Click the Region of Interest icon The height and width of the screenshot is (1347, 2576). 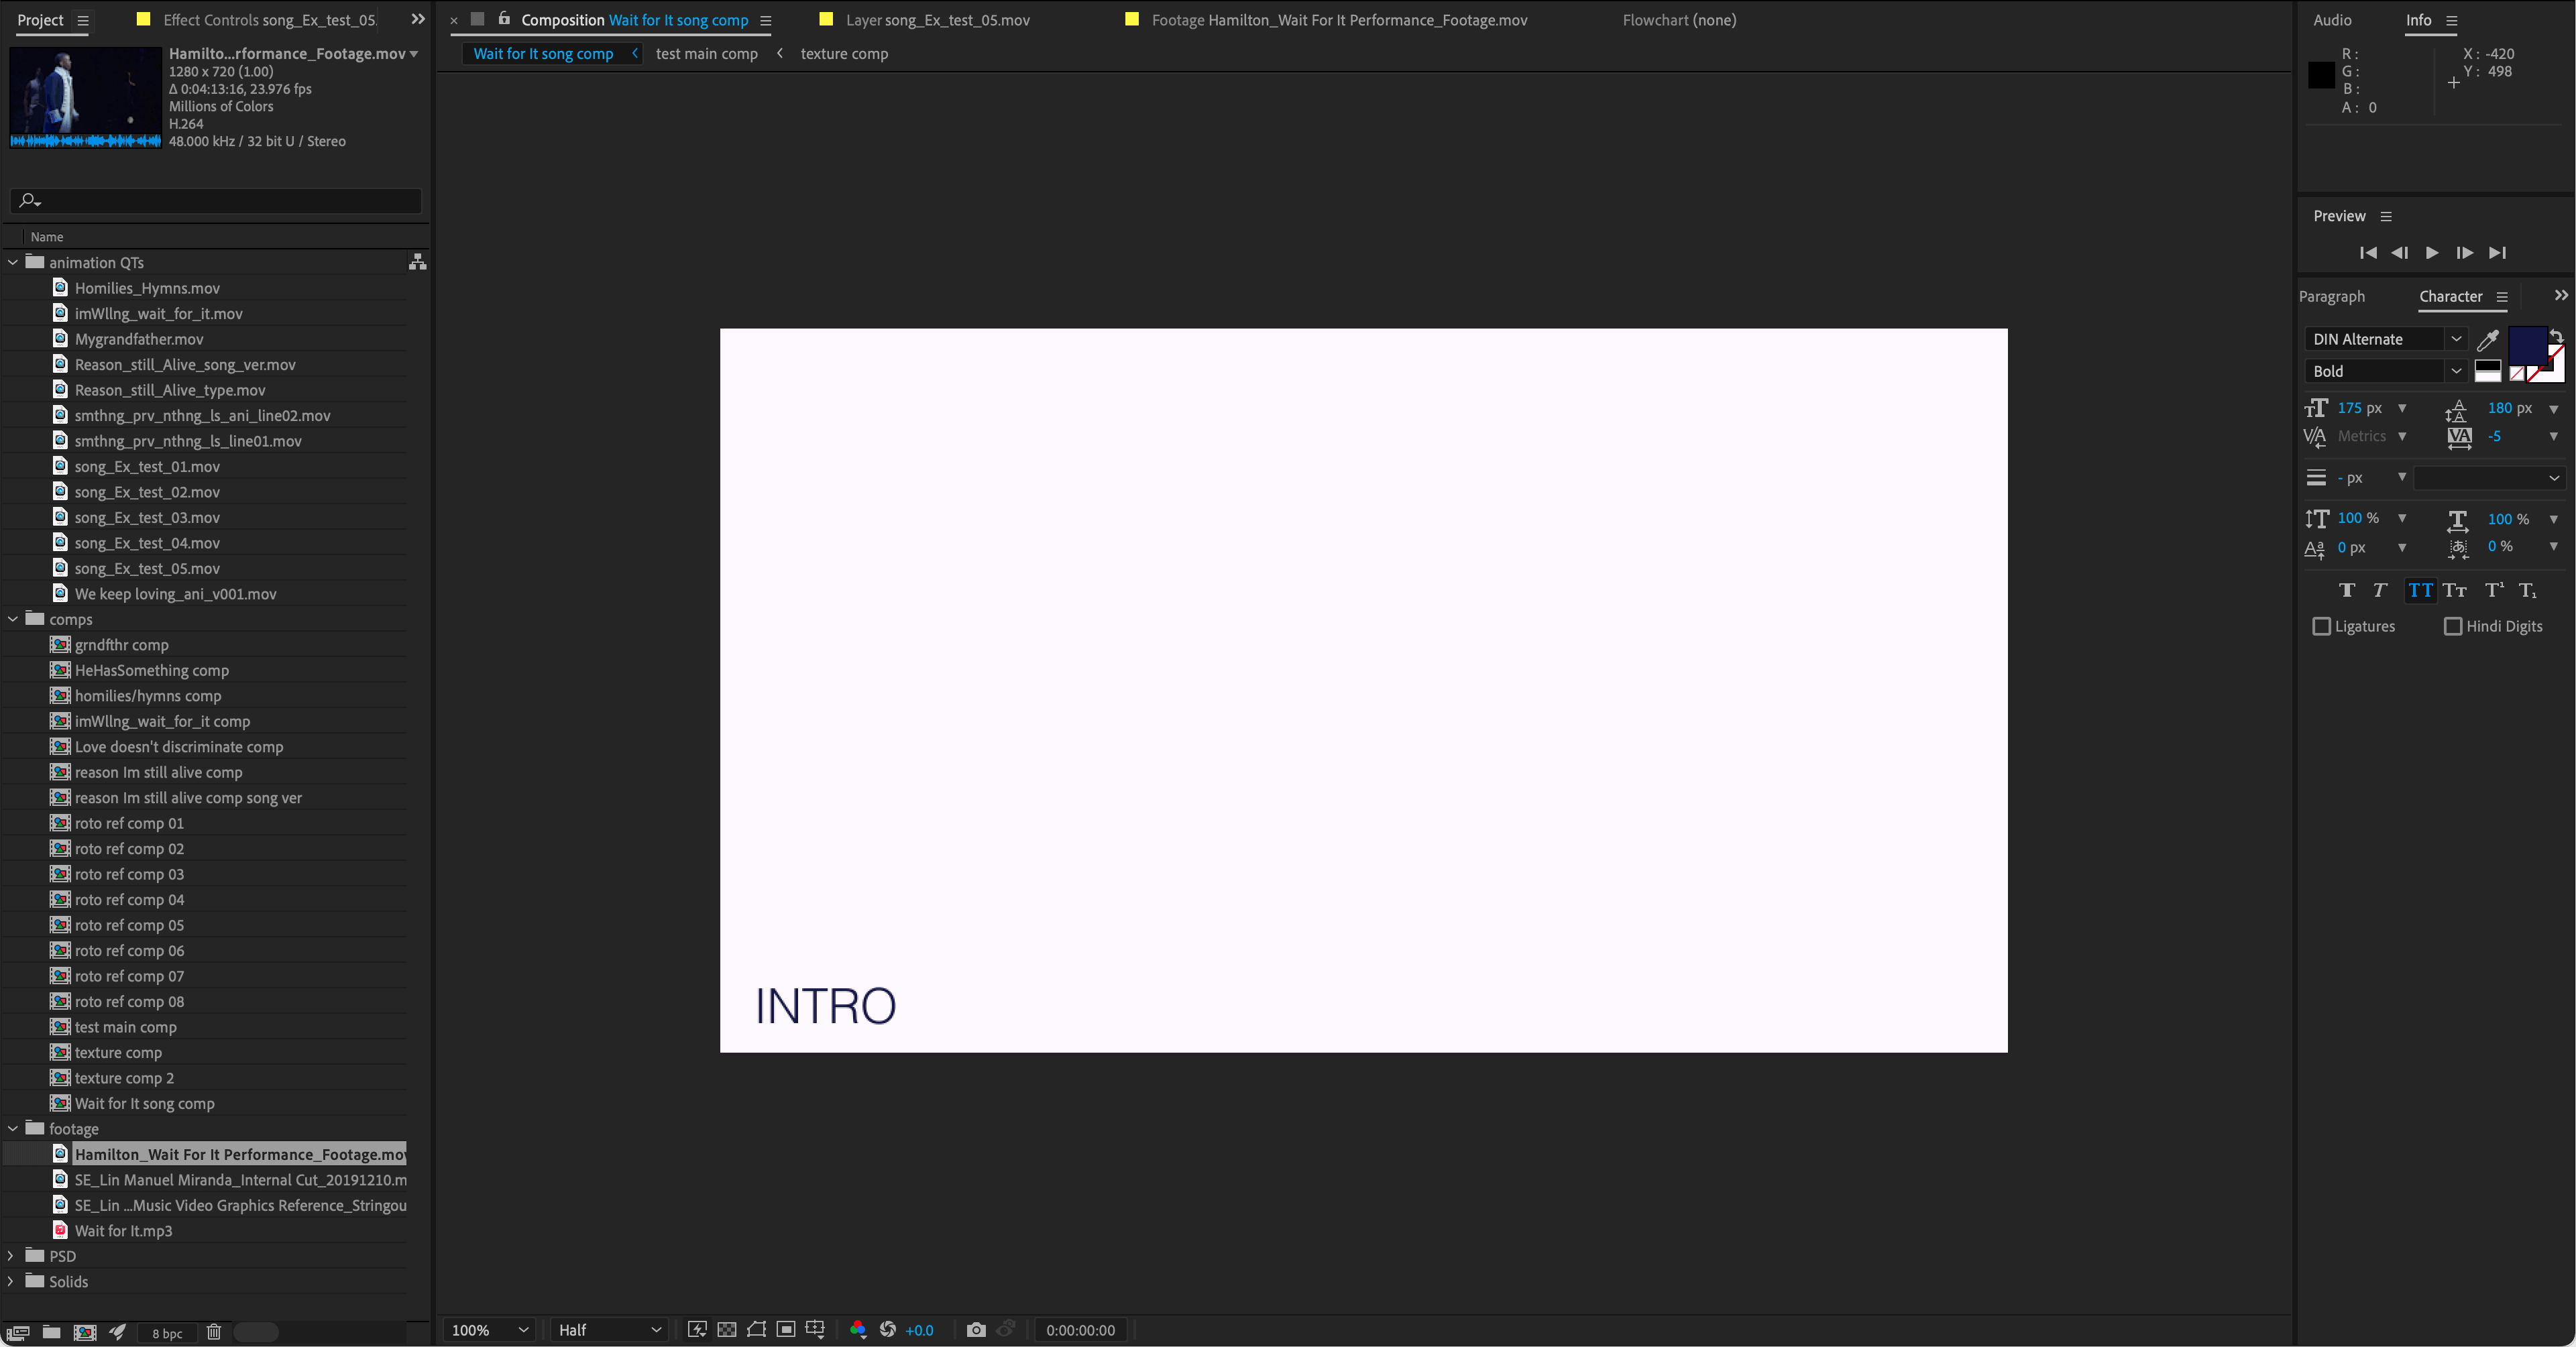[786, 1329]
